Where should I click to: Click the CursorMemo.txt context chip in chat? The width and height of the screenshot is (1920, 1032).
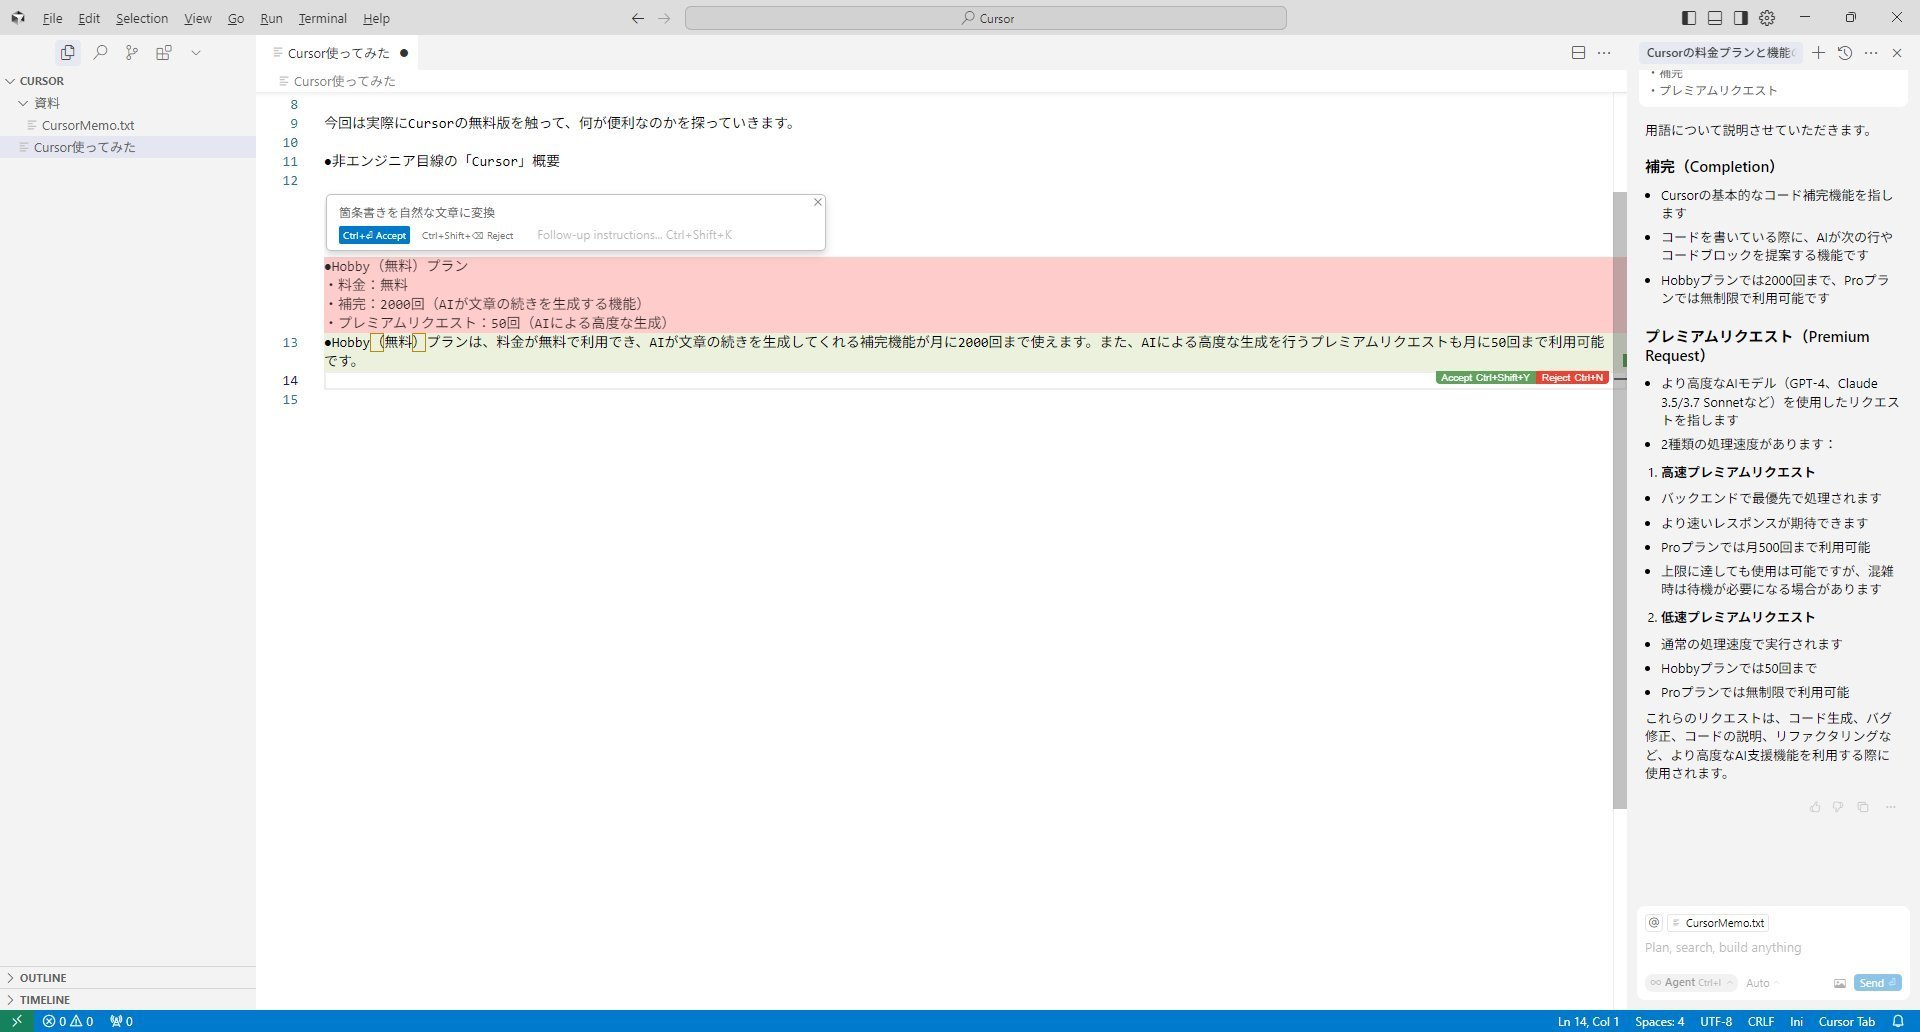pyautogui.click(x=1718, y=923)
